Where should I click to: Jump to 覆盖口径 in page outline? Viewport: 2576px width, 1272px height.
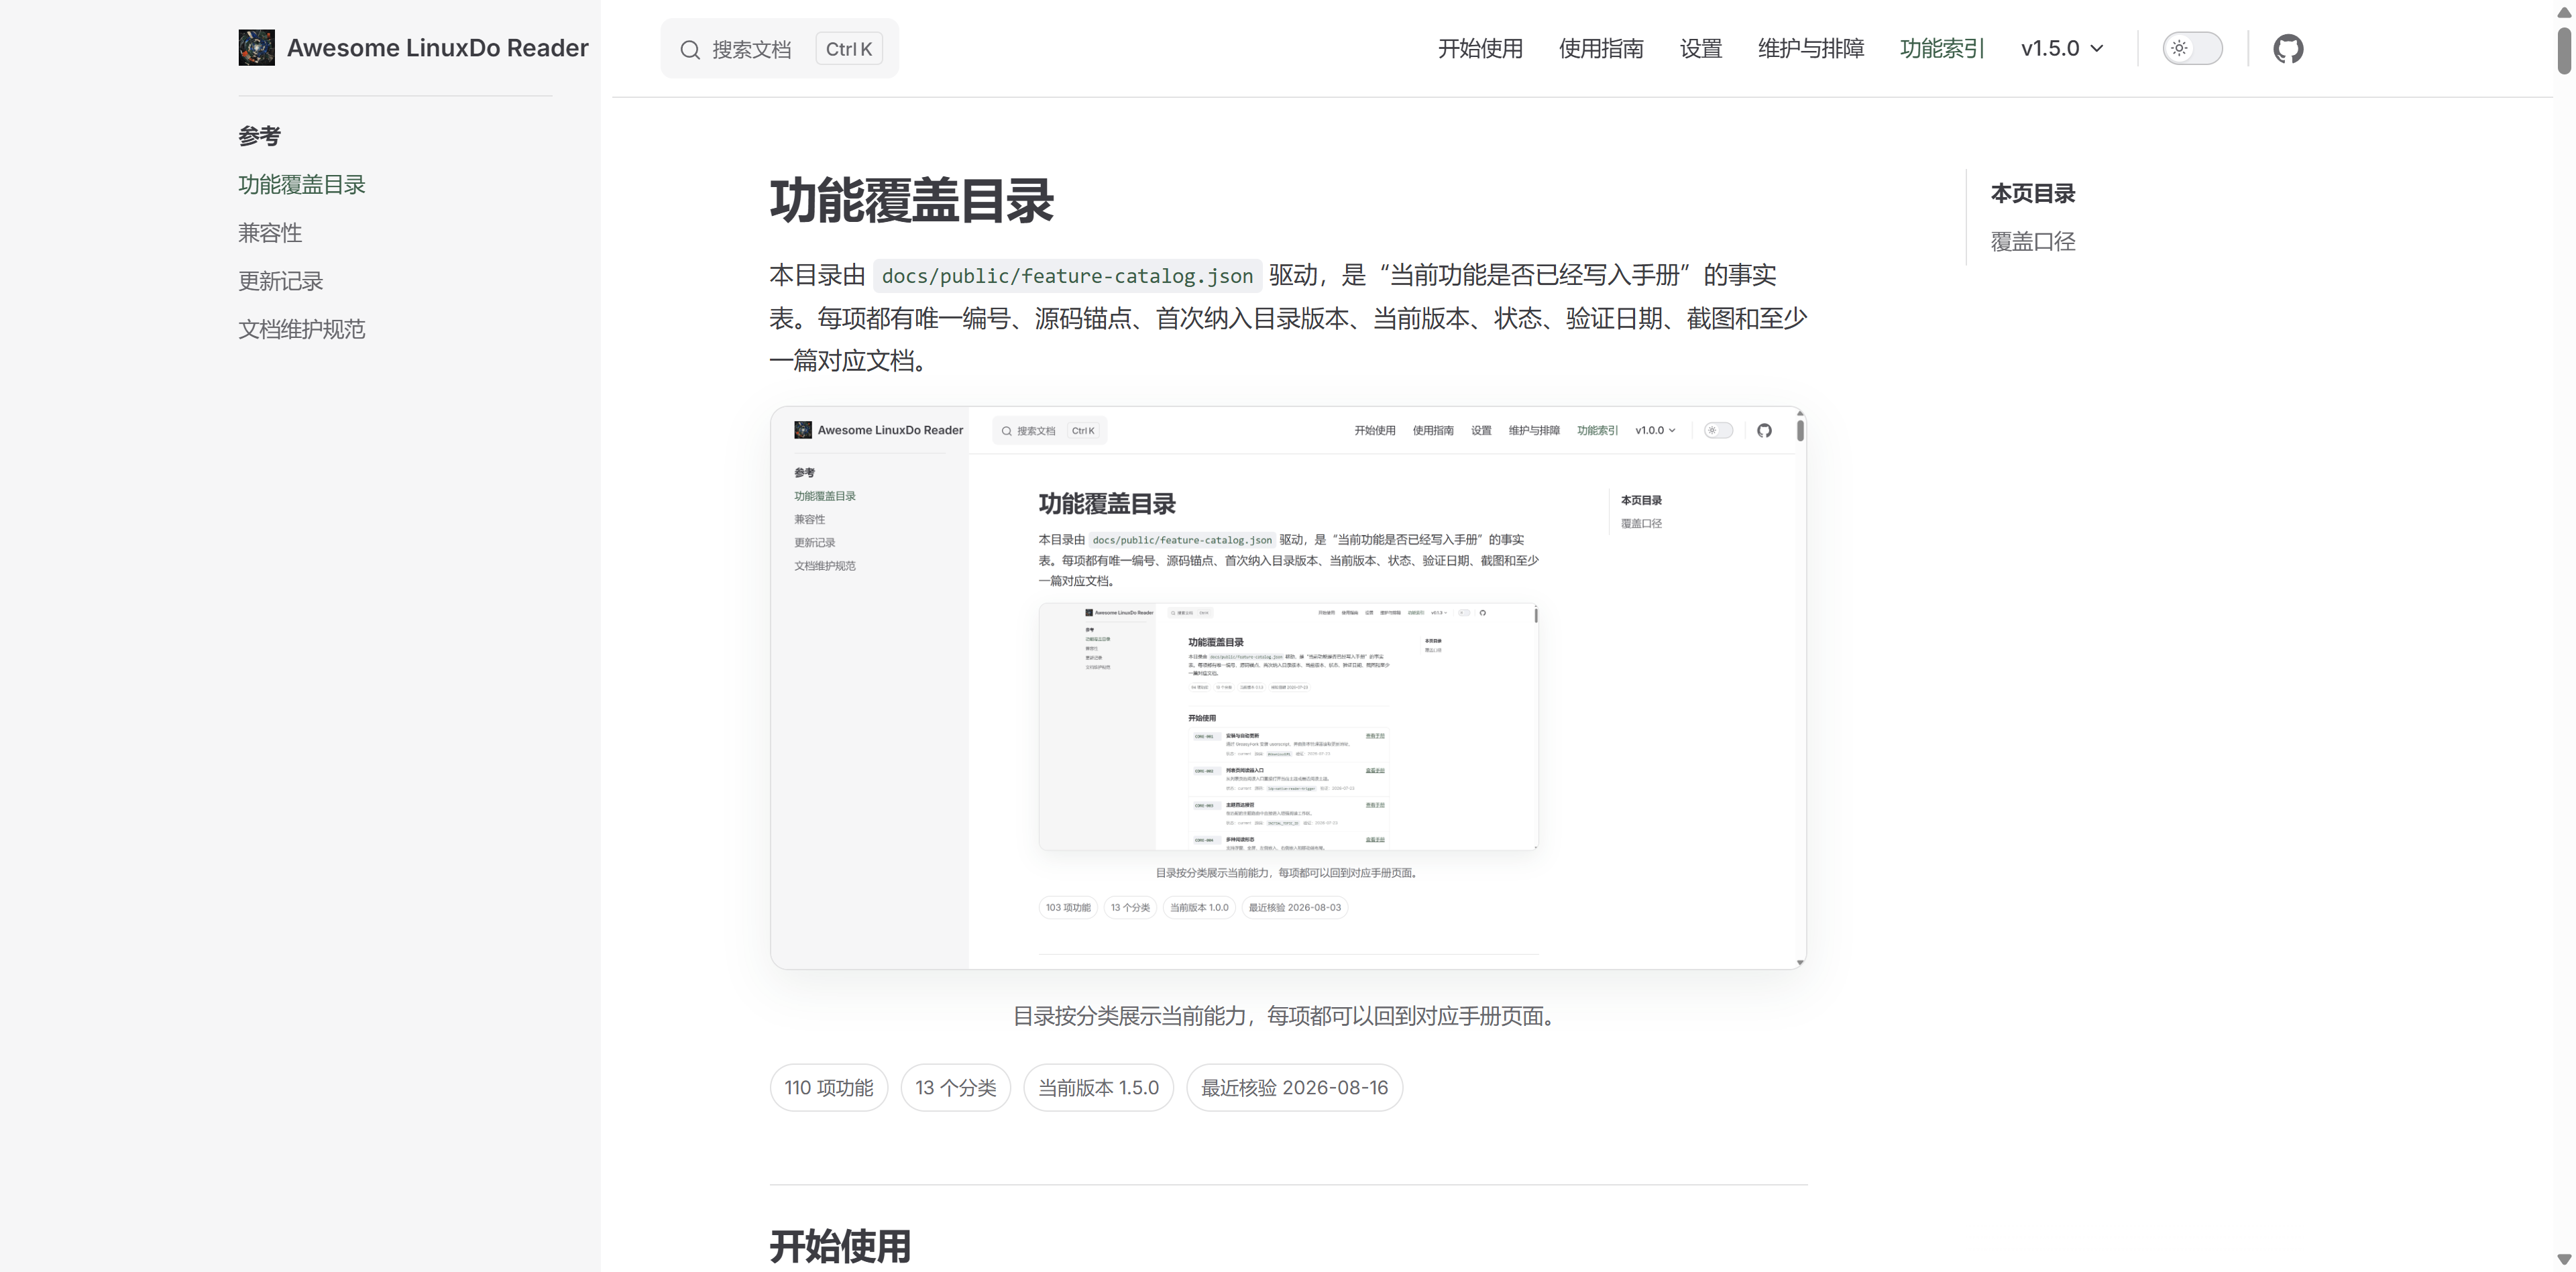click(2033, 242)
